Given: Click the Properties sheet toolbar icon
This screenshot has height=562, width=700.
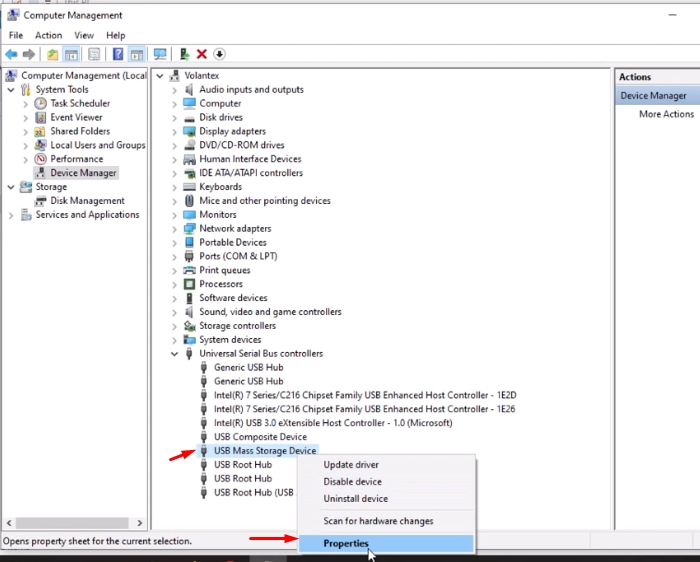Looking at the screenshot, I should click(x=94, y=54).
